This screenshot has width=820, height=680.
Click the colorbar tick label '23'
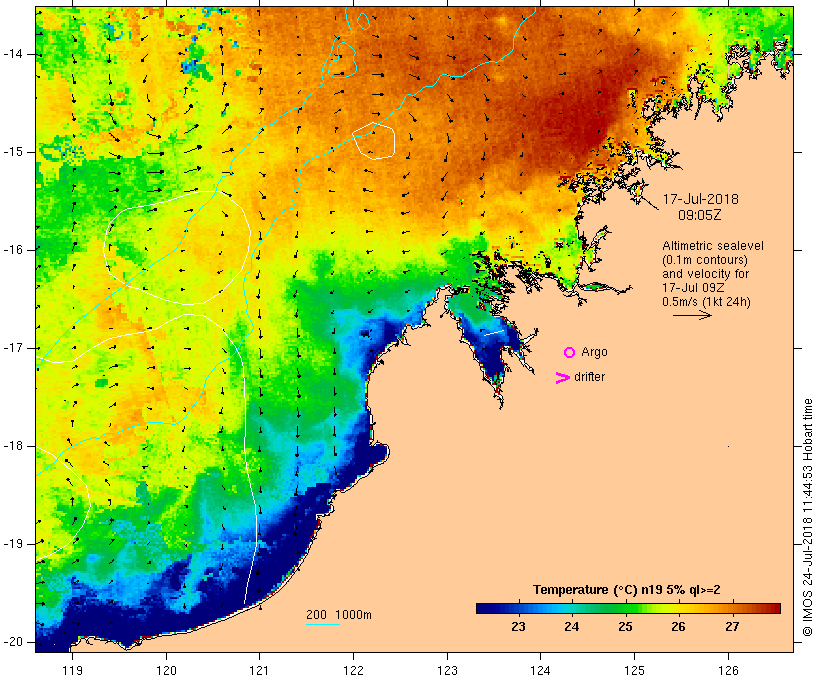click(x=518, y=627)
